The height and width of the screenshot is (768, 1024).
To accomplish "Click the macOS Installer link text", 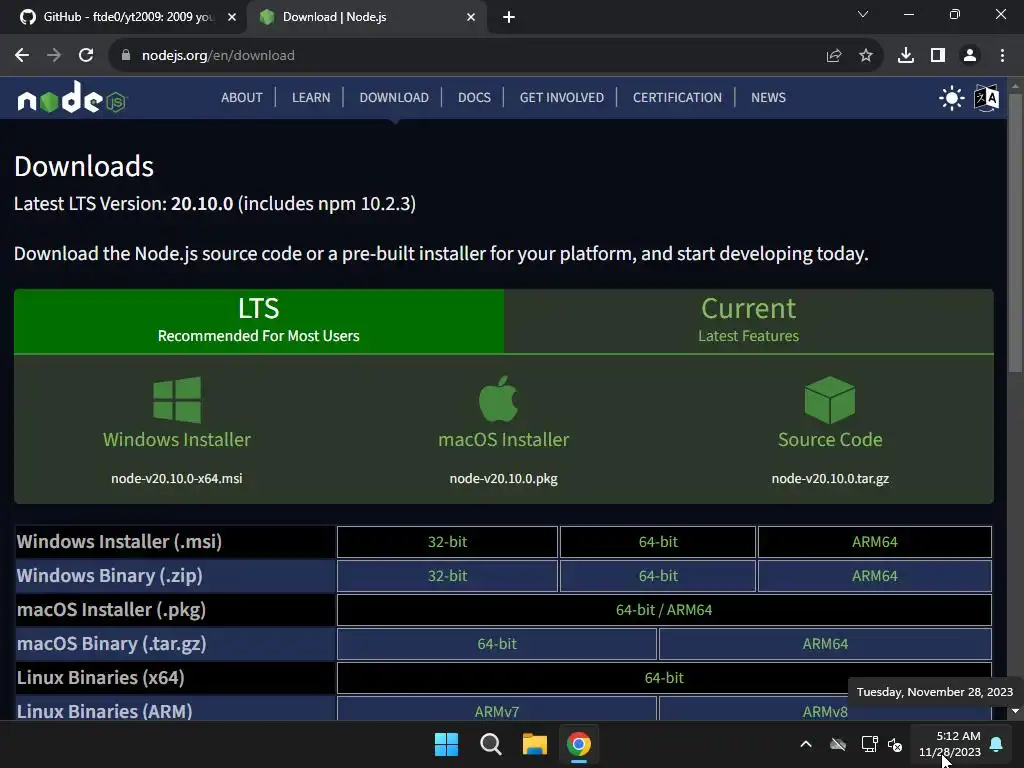I will tap(504, 440).
